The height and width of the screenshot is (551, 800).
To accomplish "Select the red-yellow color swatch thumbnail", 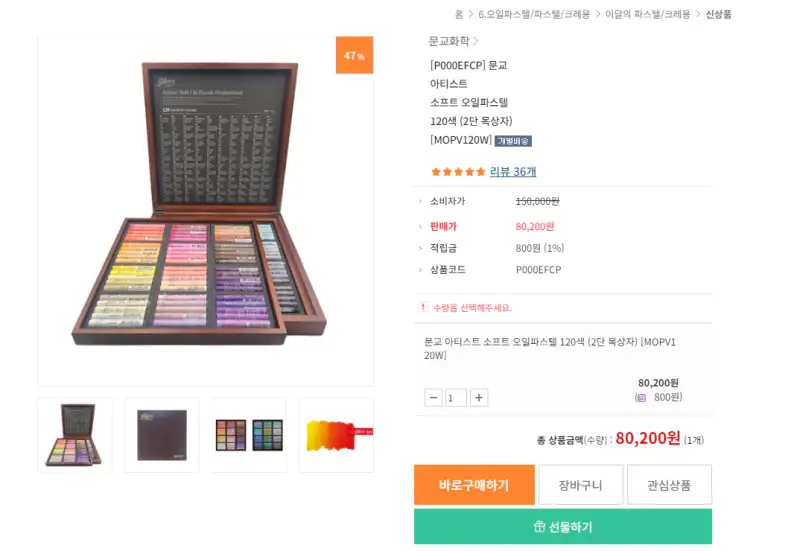I will [x=336, y=435].
